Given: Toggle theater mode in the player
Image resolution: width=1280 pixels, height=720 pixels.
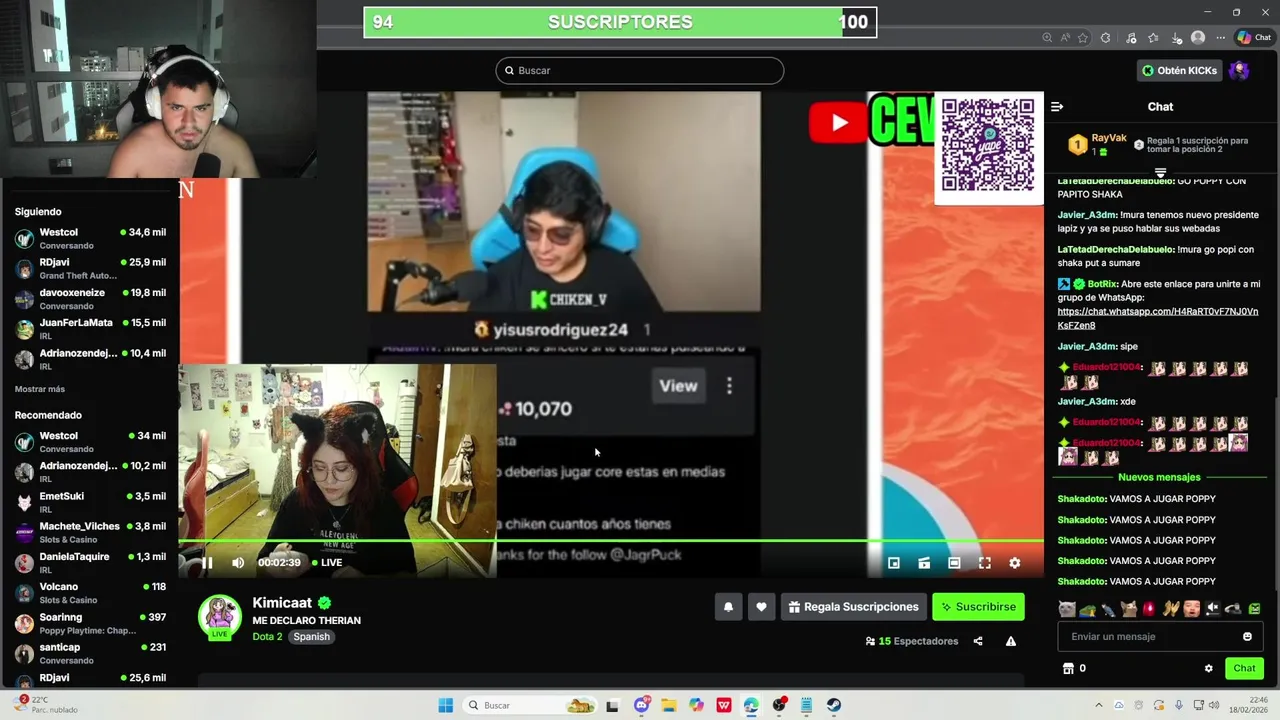Looking at the screenshot, I should point(954,563).
